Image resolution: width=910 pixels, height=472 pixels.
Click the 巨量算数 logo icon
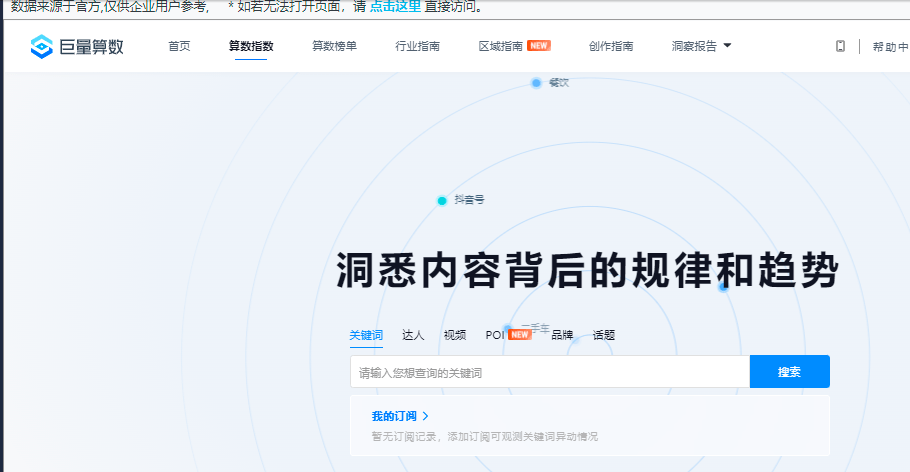tap(41, 46)
